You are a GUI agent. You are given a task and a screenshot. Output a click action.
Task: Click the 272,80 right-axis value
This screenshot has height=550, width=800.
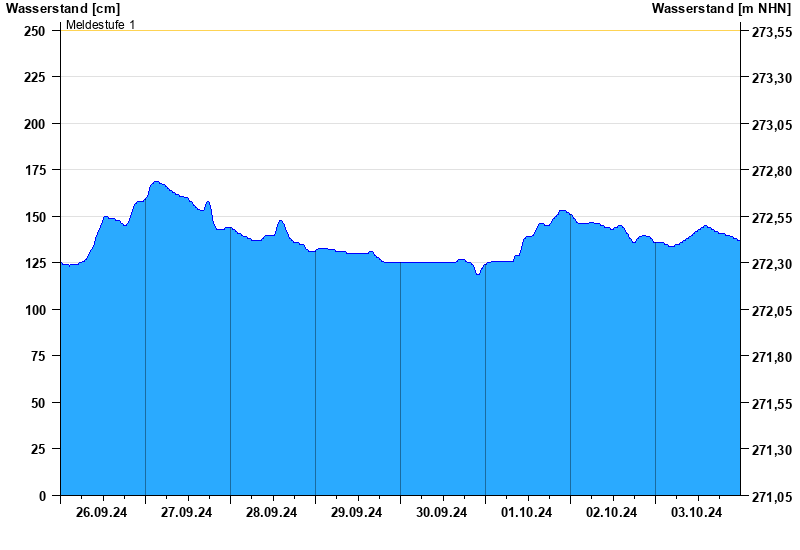click(x=772, y=171)
